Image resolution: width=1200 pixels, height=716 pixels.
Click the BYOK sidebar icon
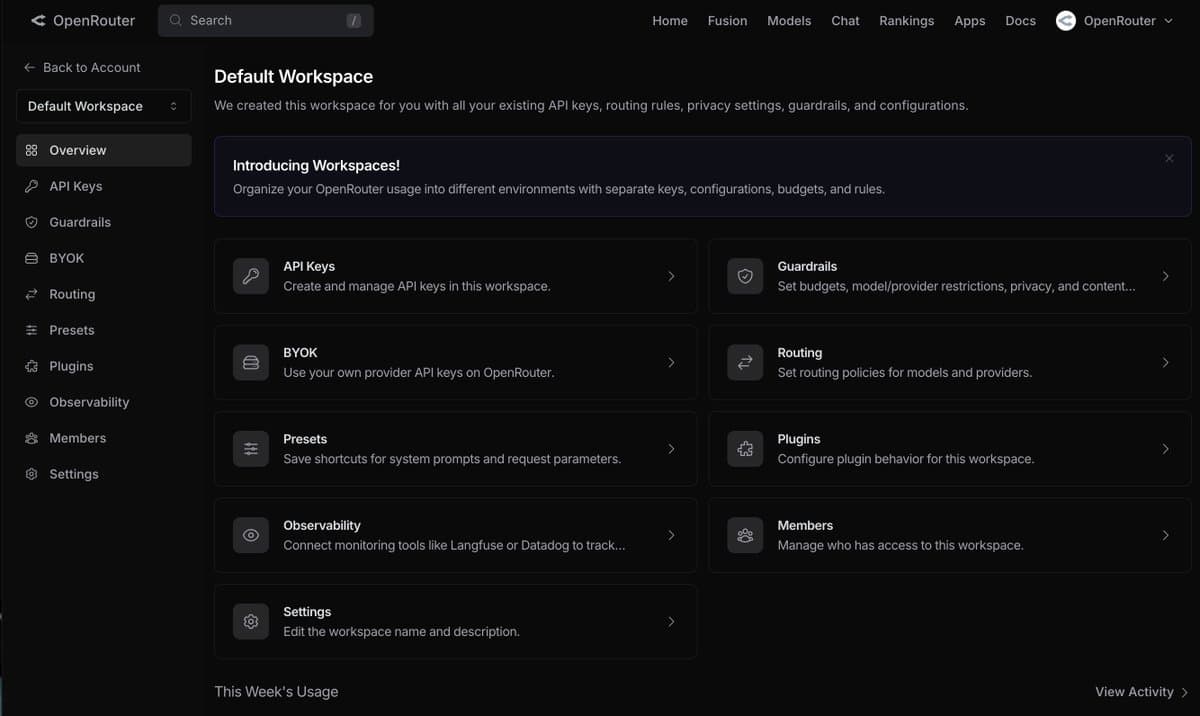point(28,258)
